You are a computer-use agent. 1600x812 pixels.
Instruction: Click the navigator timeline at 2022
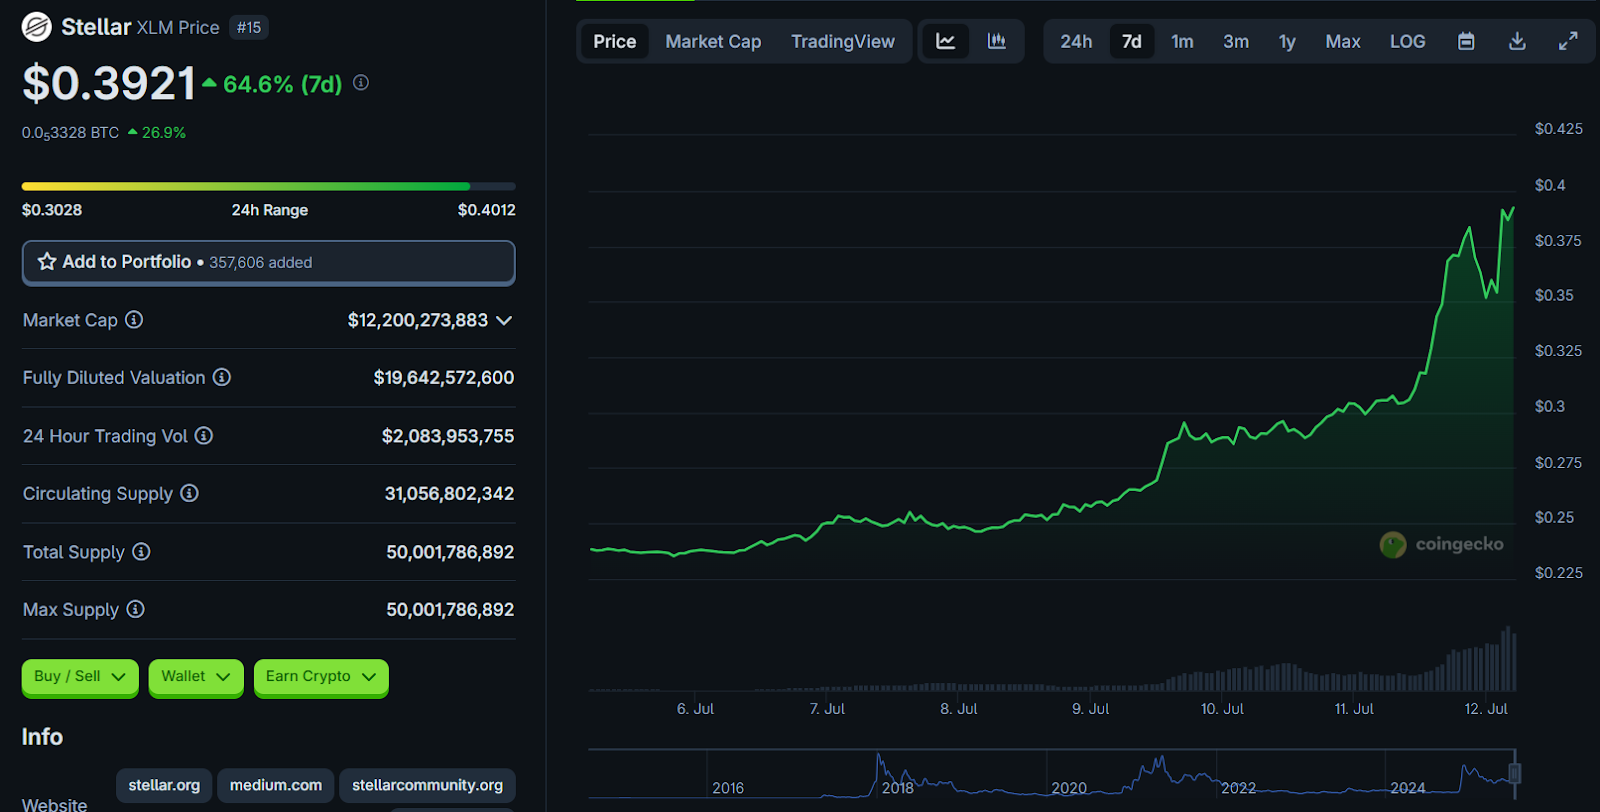coord(1238,788)
